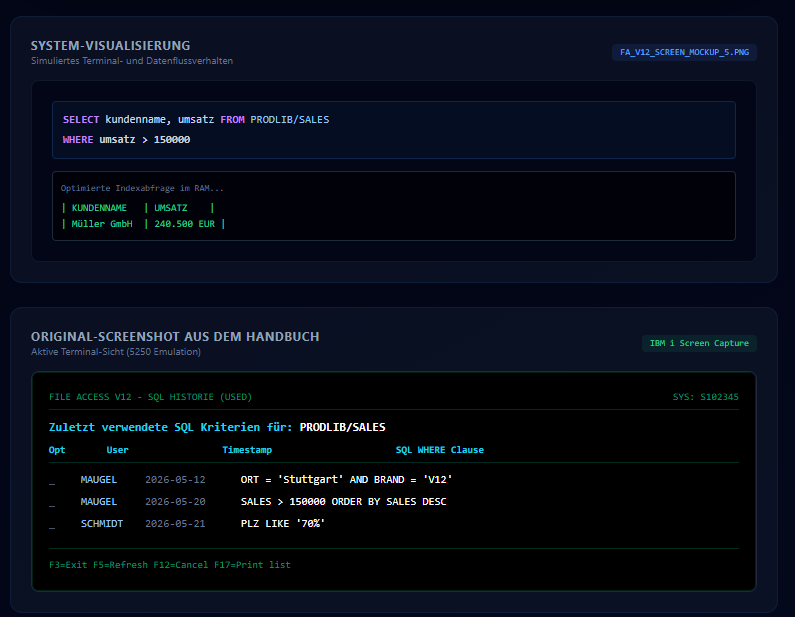Click the User column header
Screen dimensions: 795x617
117,450
